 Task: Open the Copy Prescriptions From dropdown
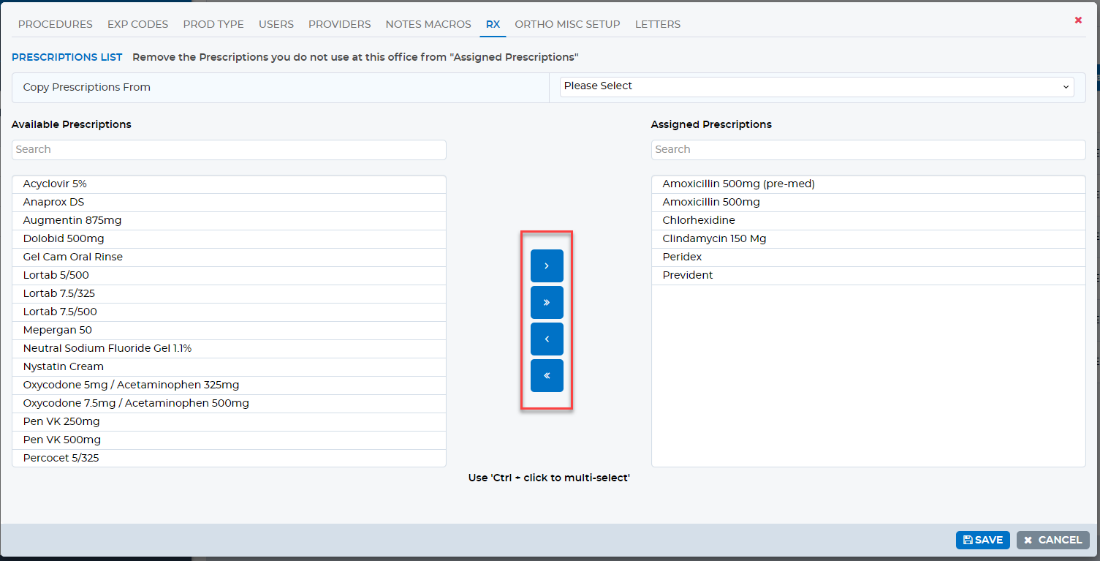click(817, 86)
